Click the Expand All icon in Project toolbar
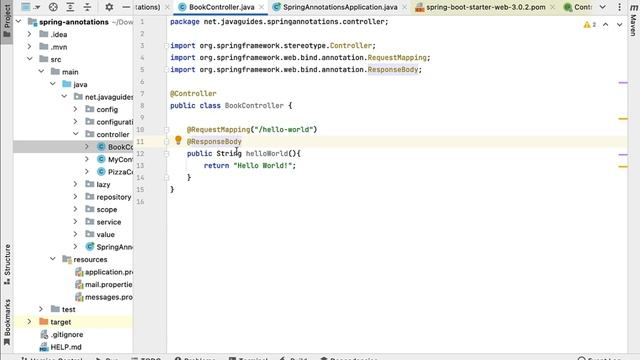 70,7
